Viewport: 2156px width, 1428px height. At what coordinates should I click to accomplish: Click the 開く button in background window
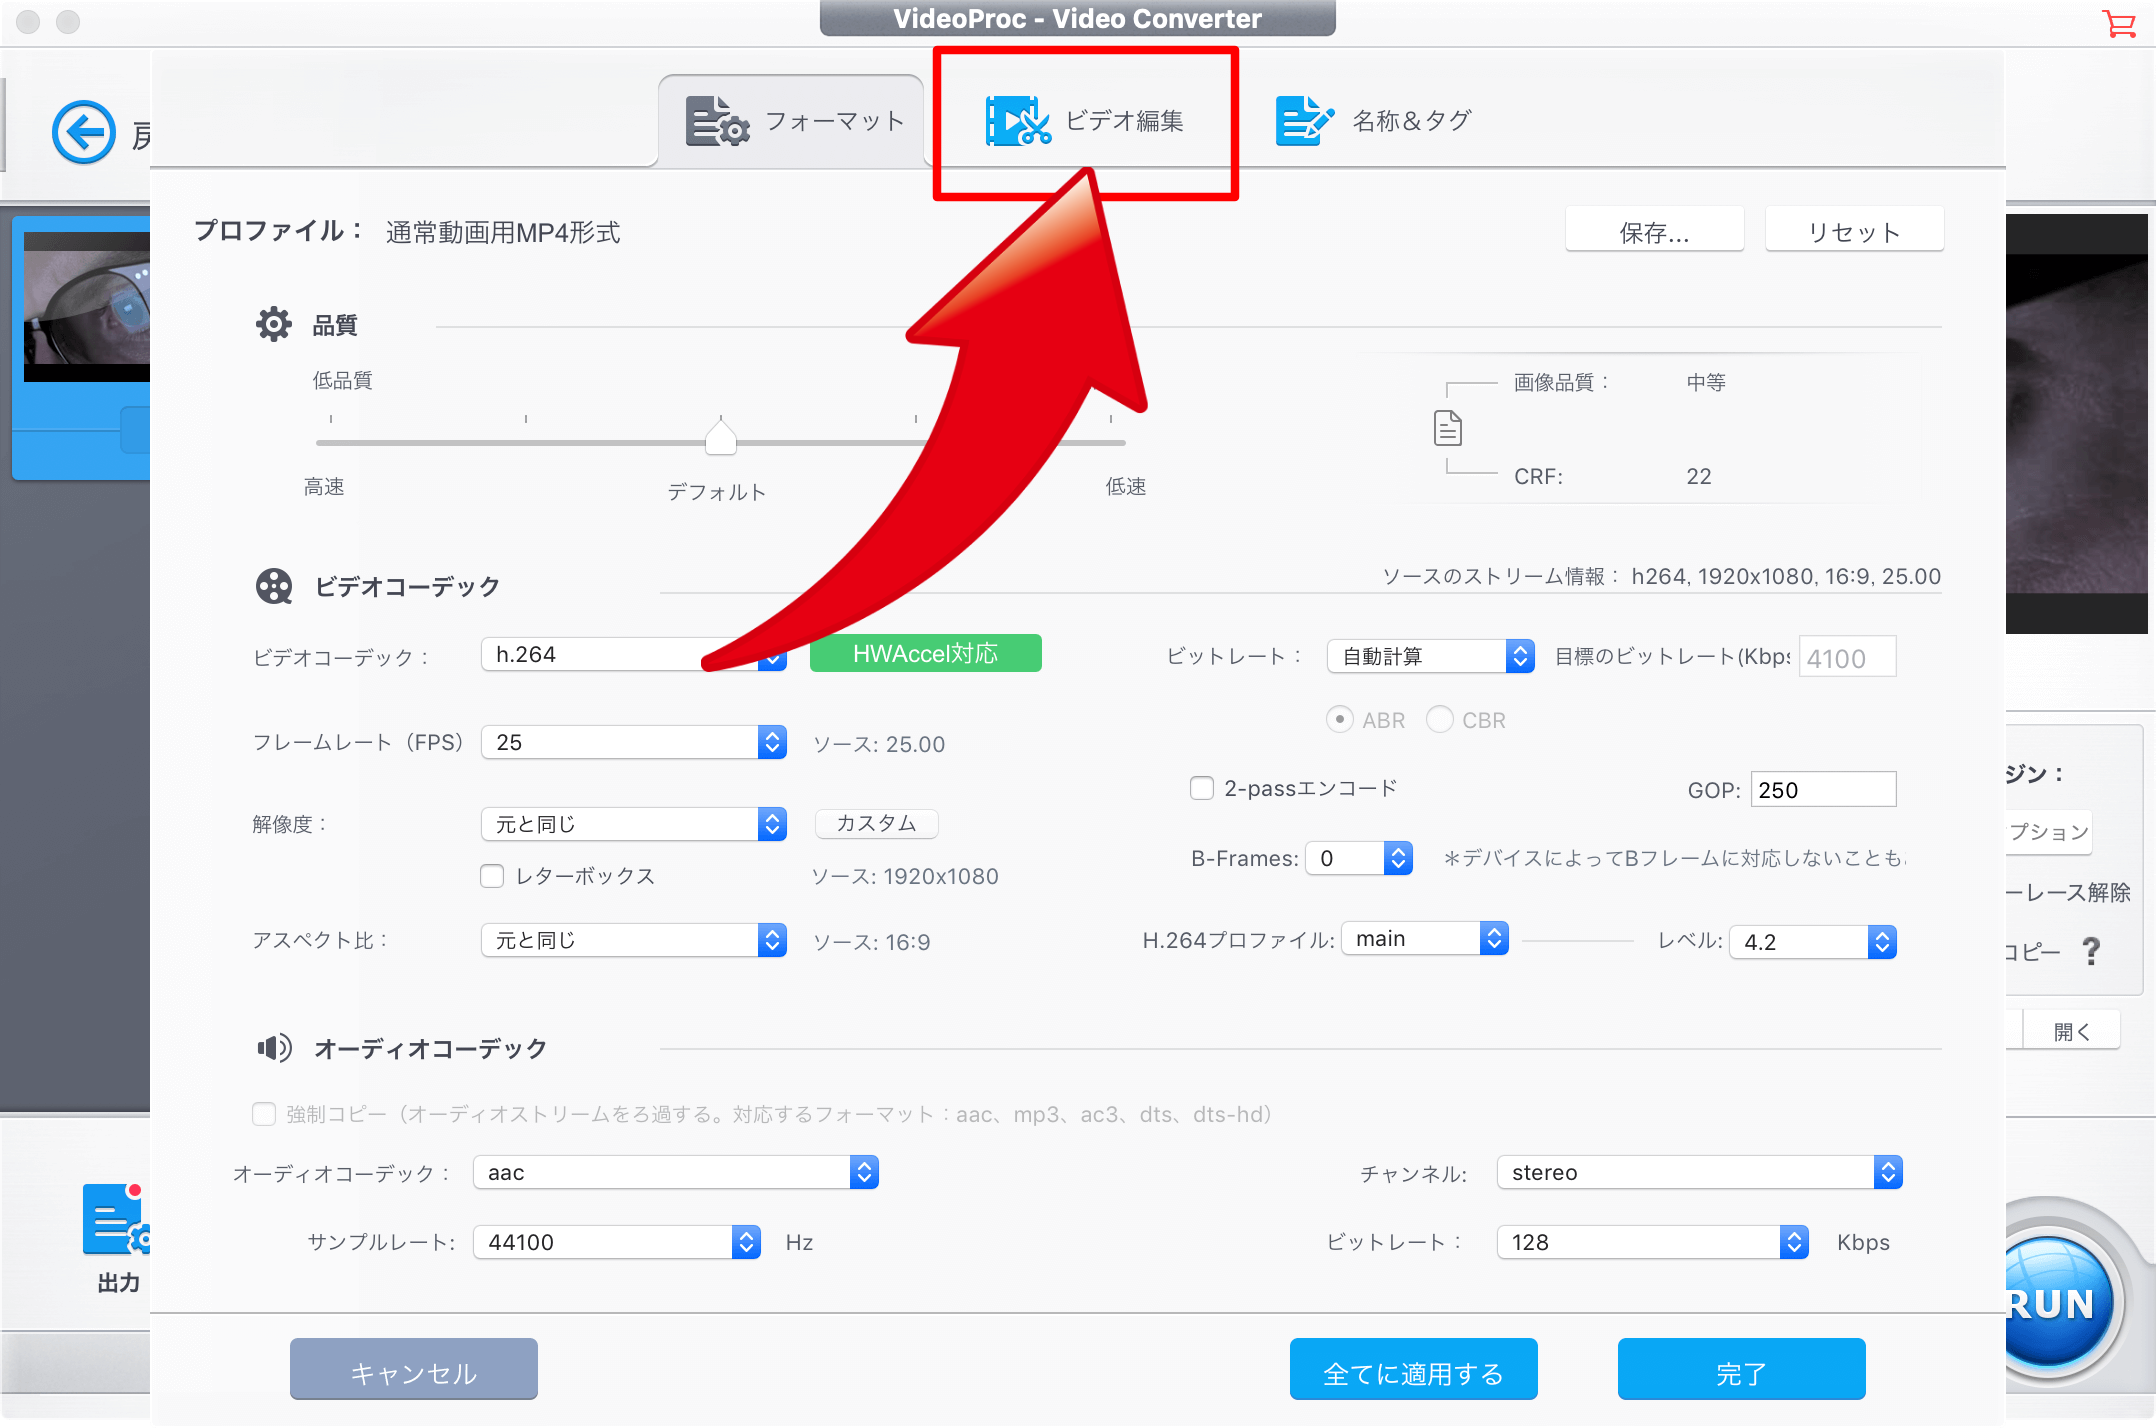click(x=2071, y=1031)
